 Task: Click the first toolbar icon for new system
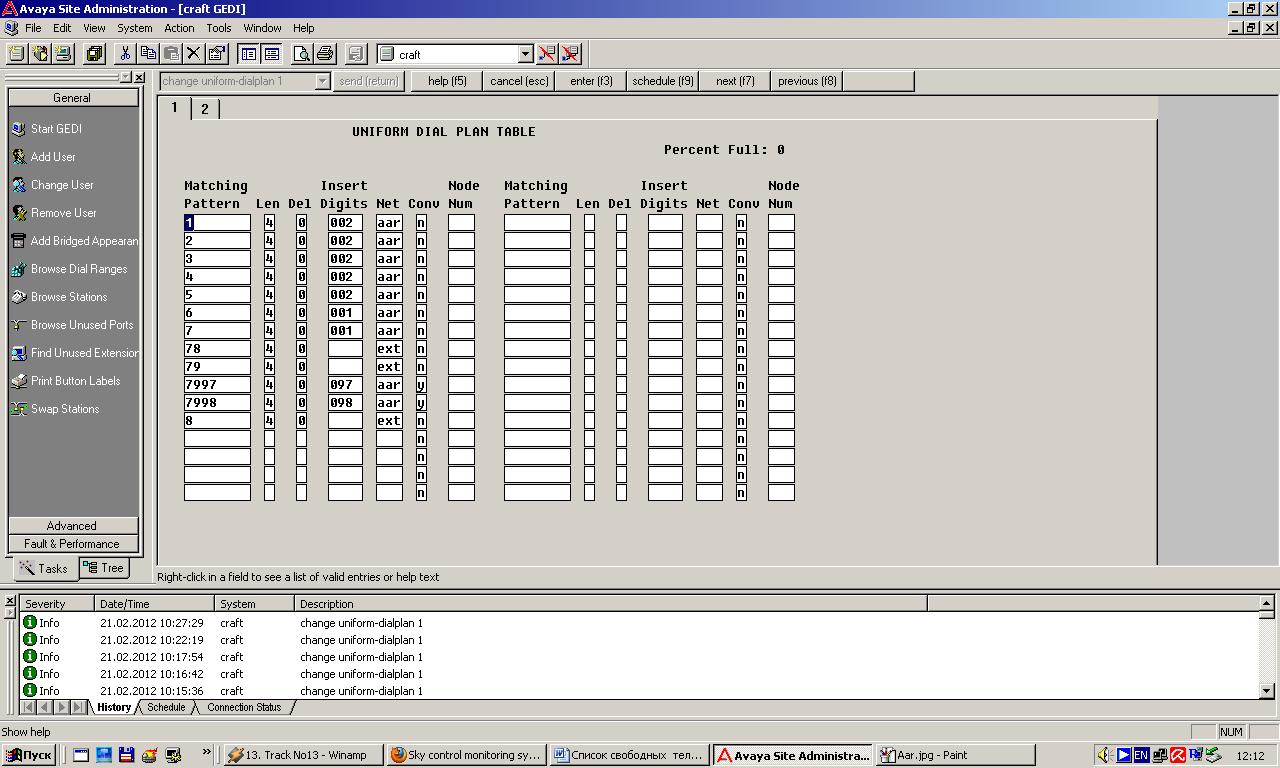(x=17, y=54)
